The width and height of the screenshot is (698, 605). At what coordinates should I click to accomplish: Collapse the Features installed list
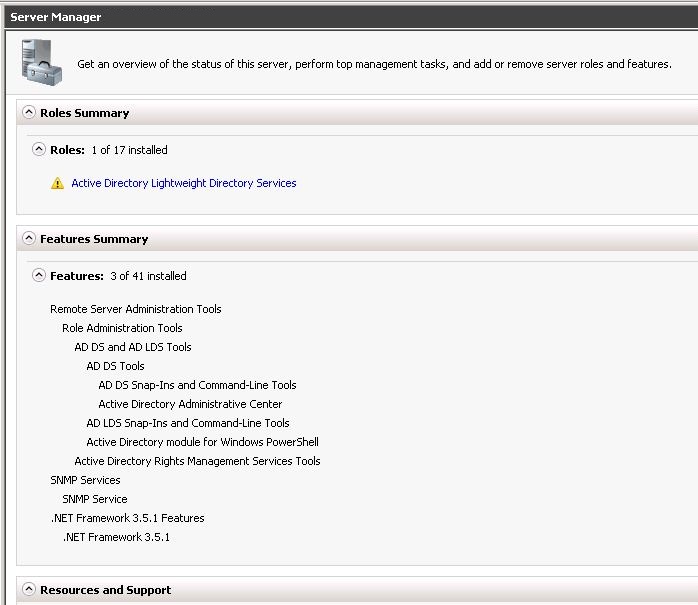(39, 275)
